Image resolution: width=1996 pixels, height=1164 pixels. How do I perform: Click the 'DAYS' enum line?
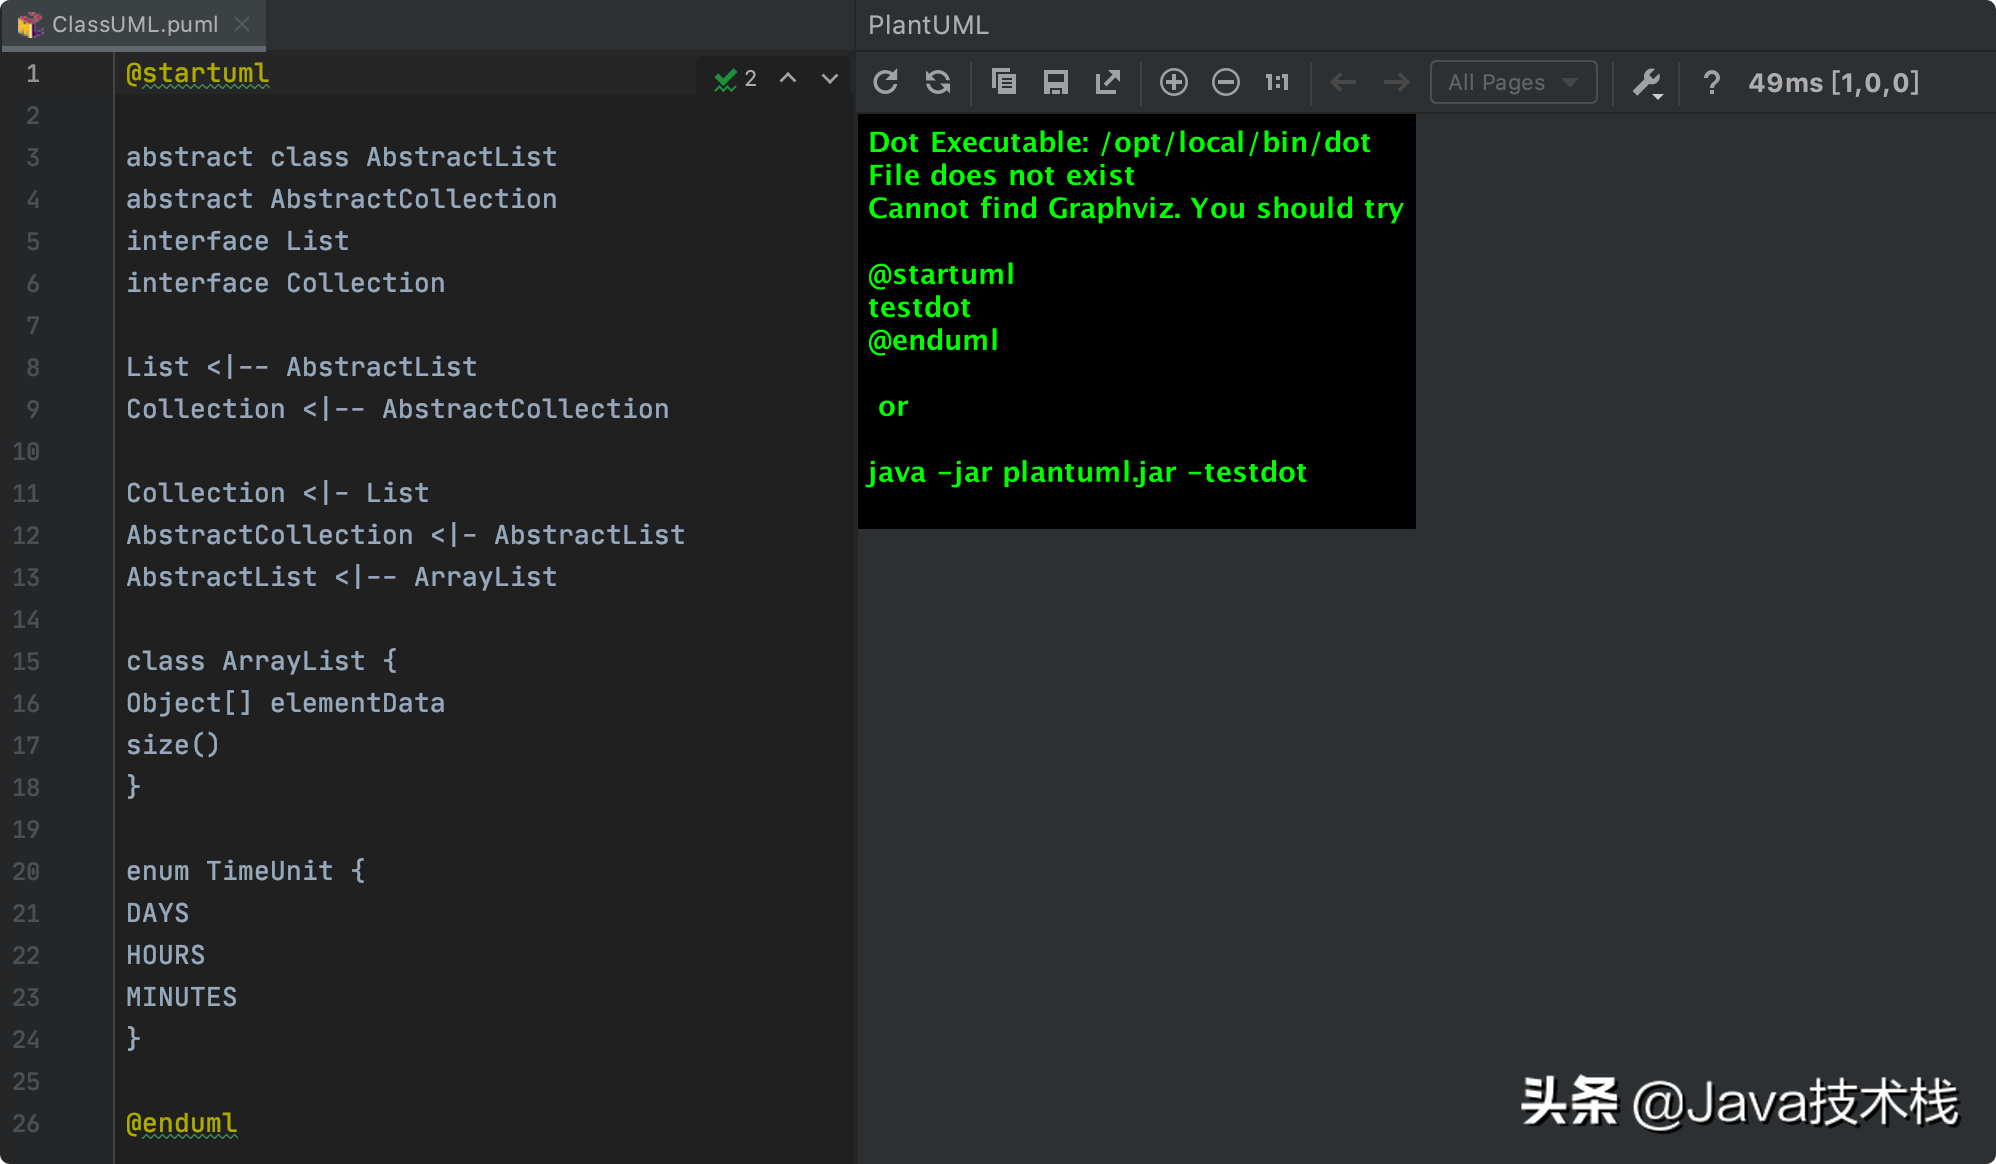(x=157, y=913)
